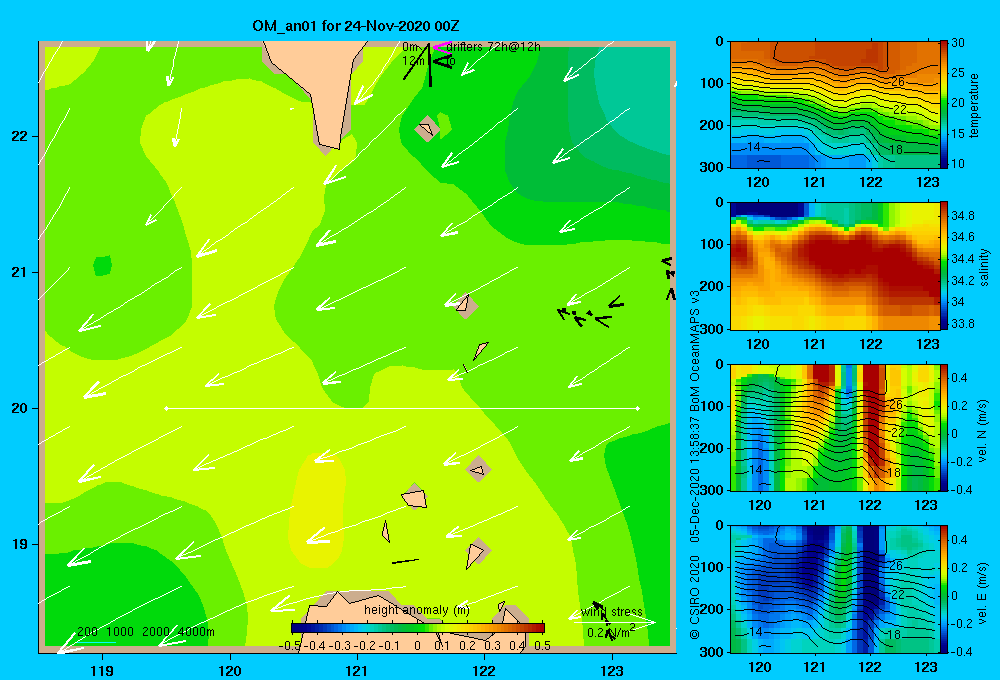Click the vel. E color scale bar

(x=944, y=589)
